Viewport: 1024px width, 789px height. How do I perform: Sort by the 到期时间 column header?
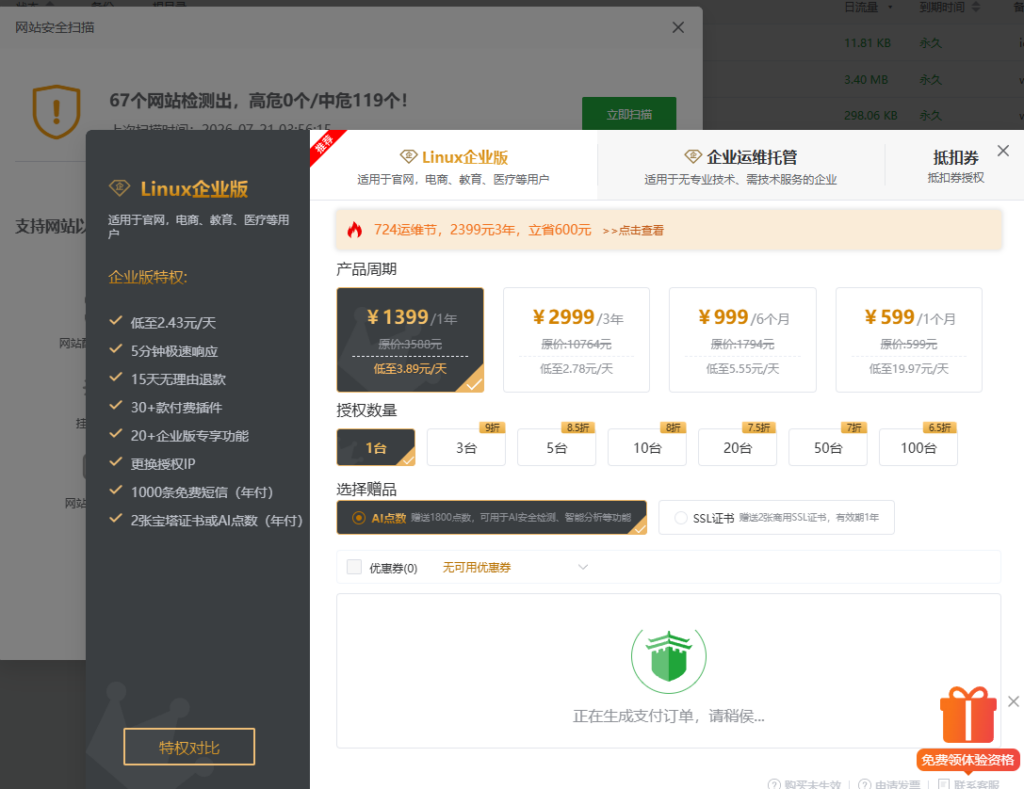coord(949,7)
